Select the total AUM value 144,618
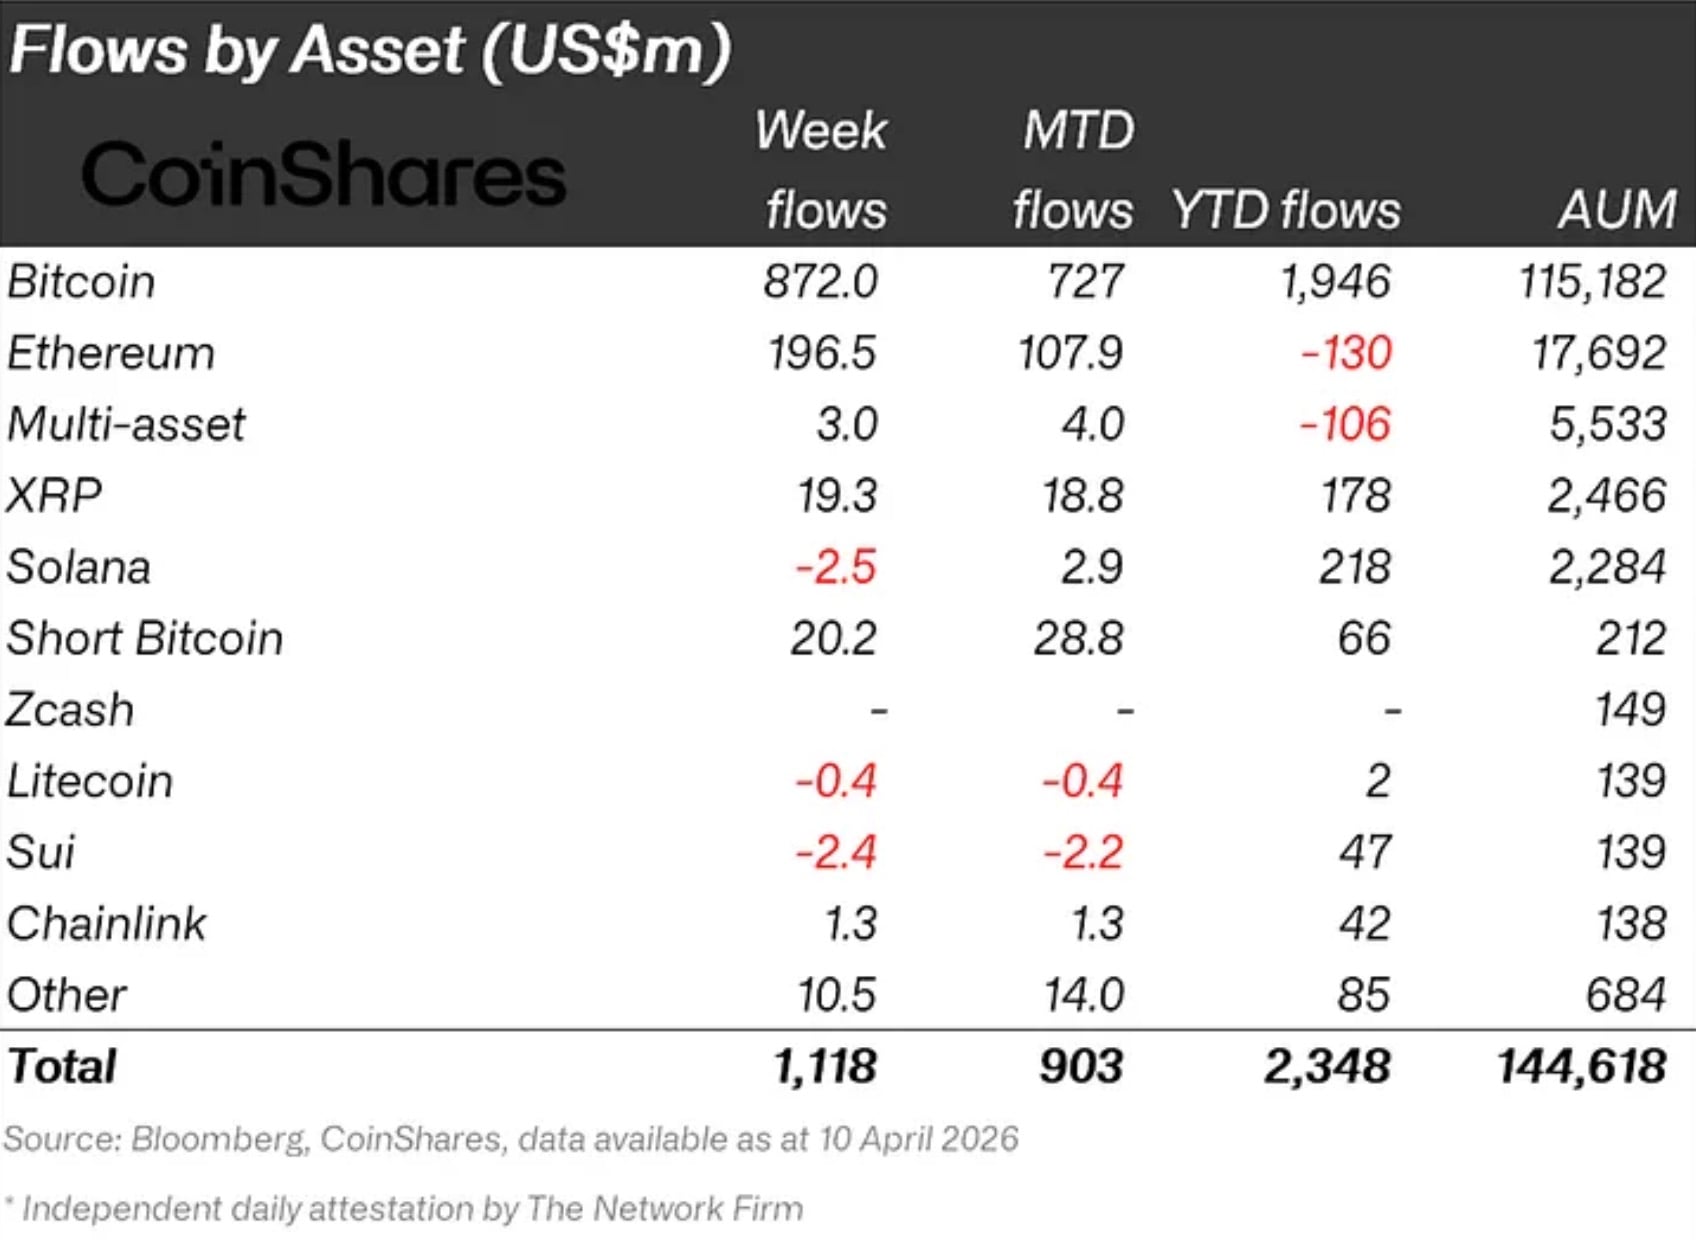The width and height of the screenshot is (1696, 1240). [1581, 1066]
